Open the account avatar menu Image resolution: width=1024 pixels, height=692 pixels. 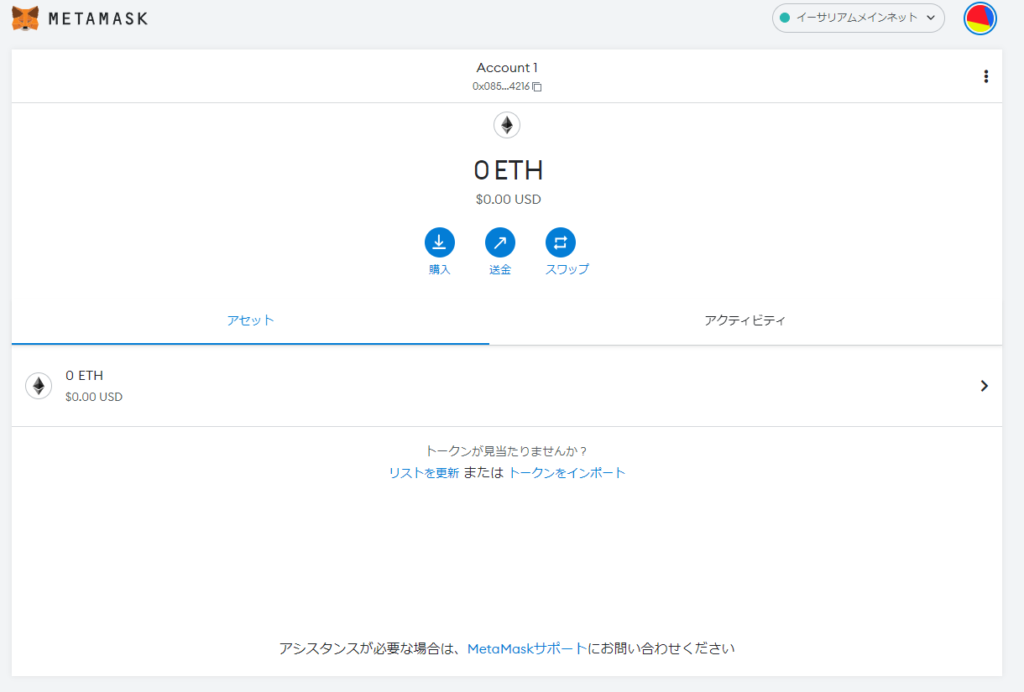980,18
